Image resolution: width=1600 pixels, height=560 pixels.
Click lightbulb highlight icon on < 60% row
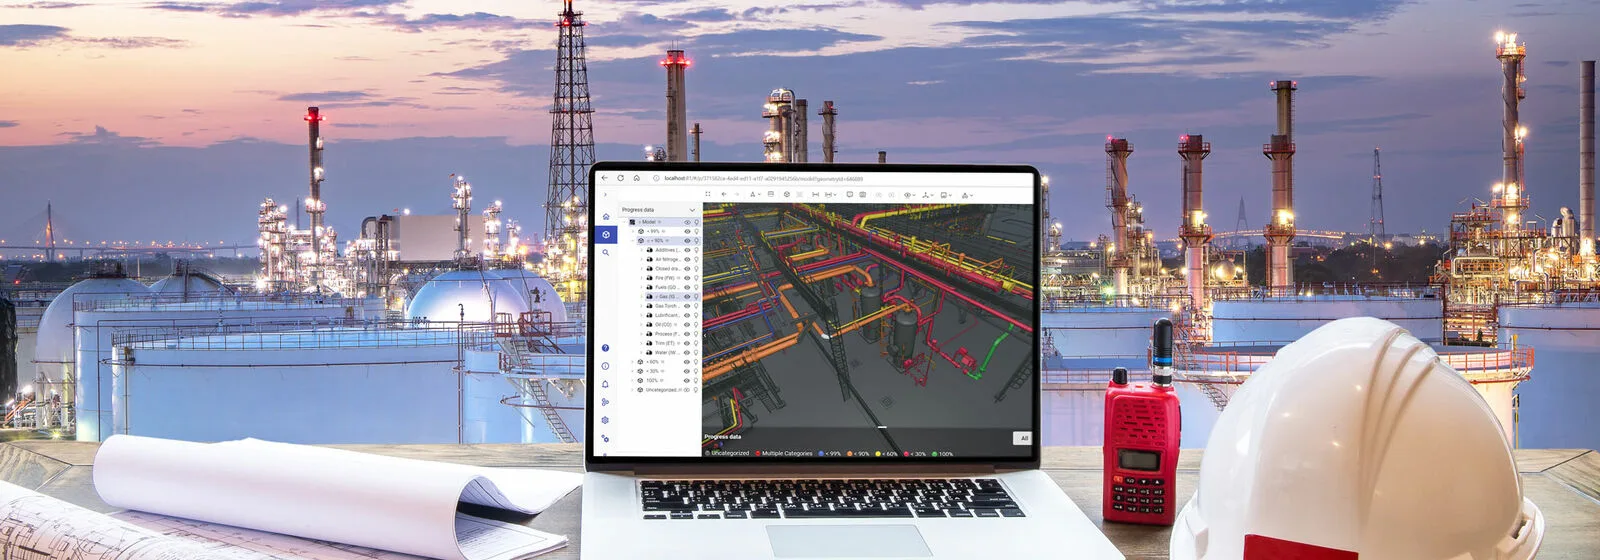click(697, 362)
